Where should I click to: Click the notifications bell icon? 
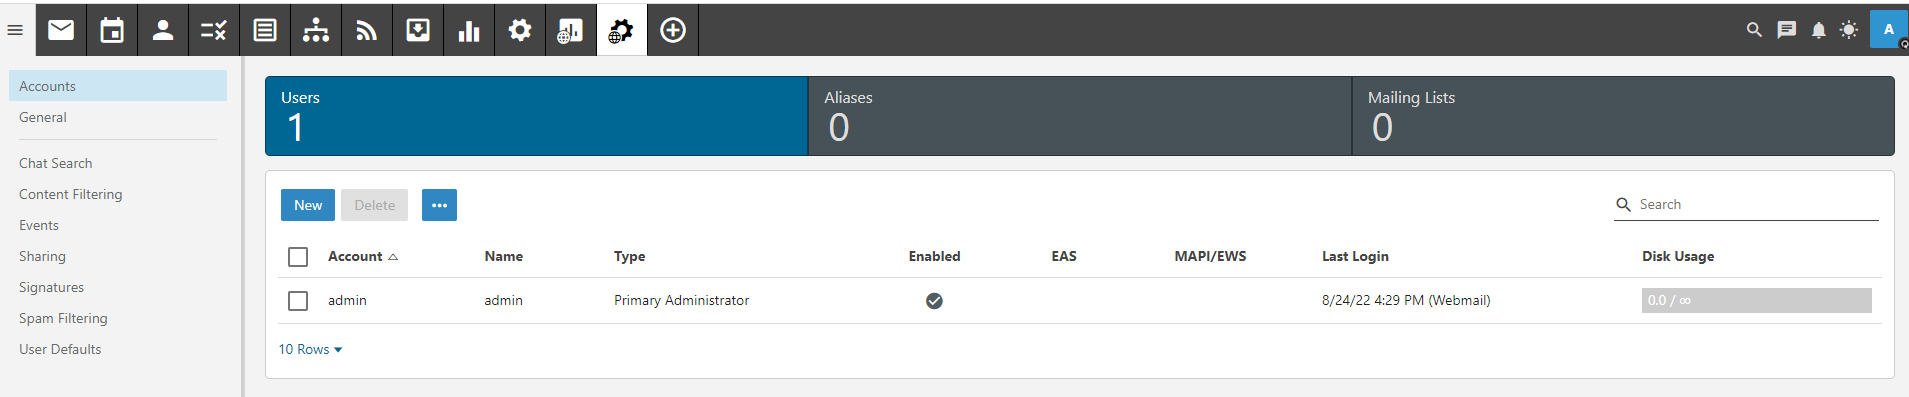tap(1819, 30)
